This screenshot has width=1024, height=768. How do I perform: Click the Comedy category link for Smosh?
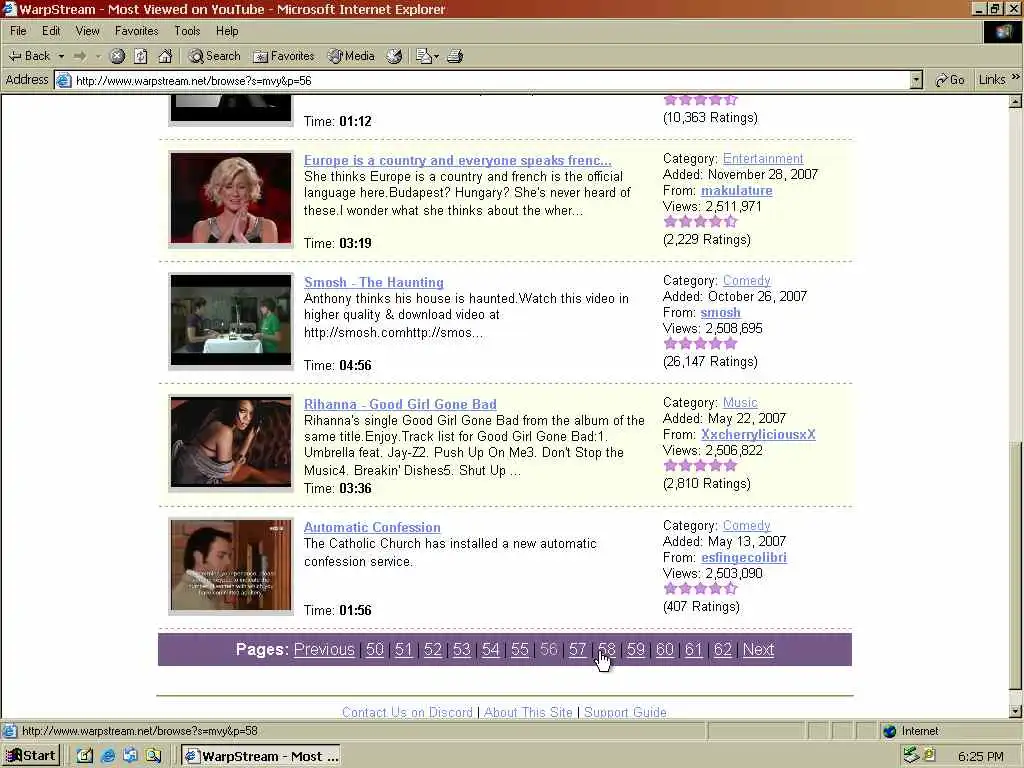[x=746, y=281]
